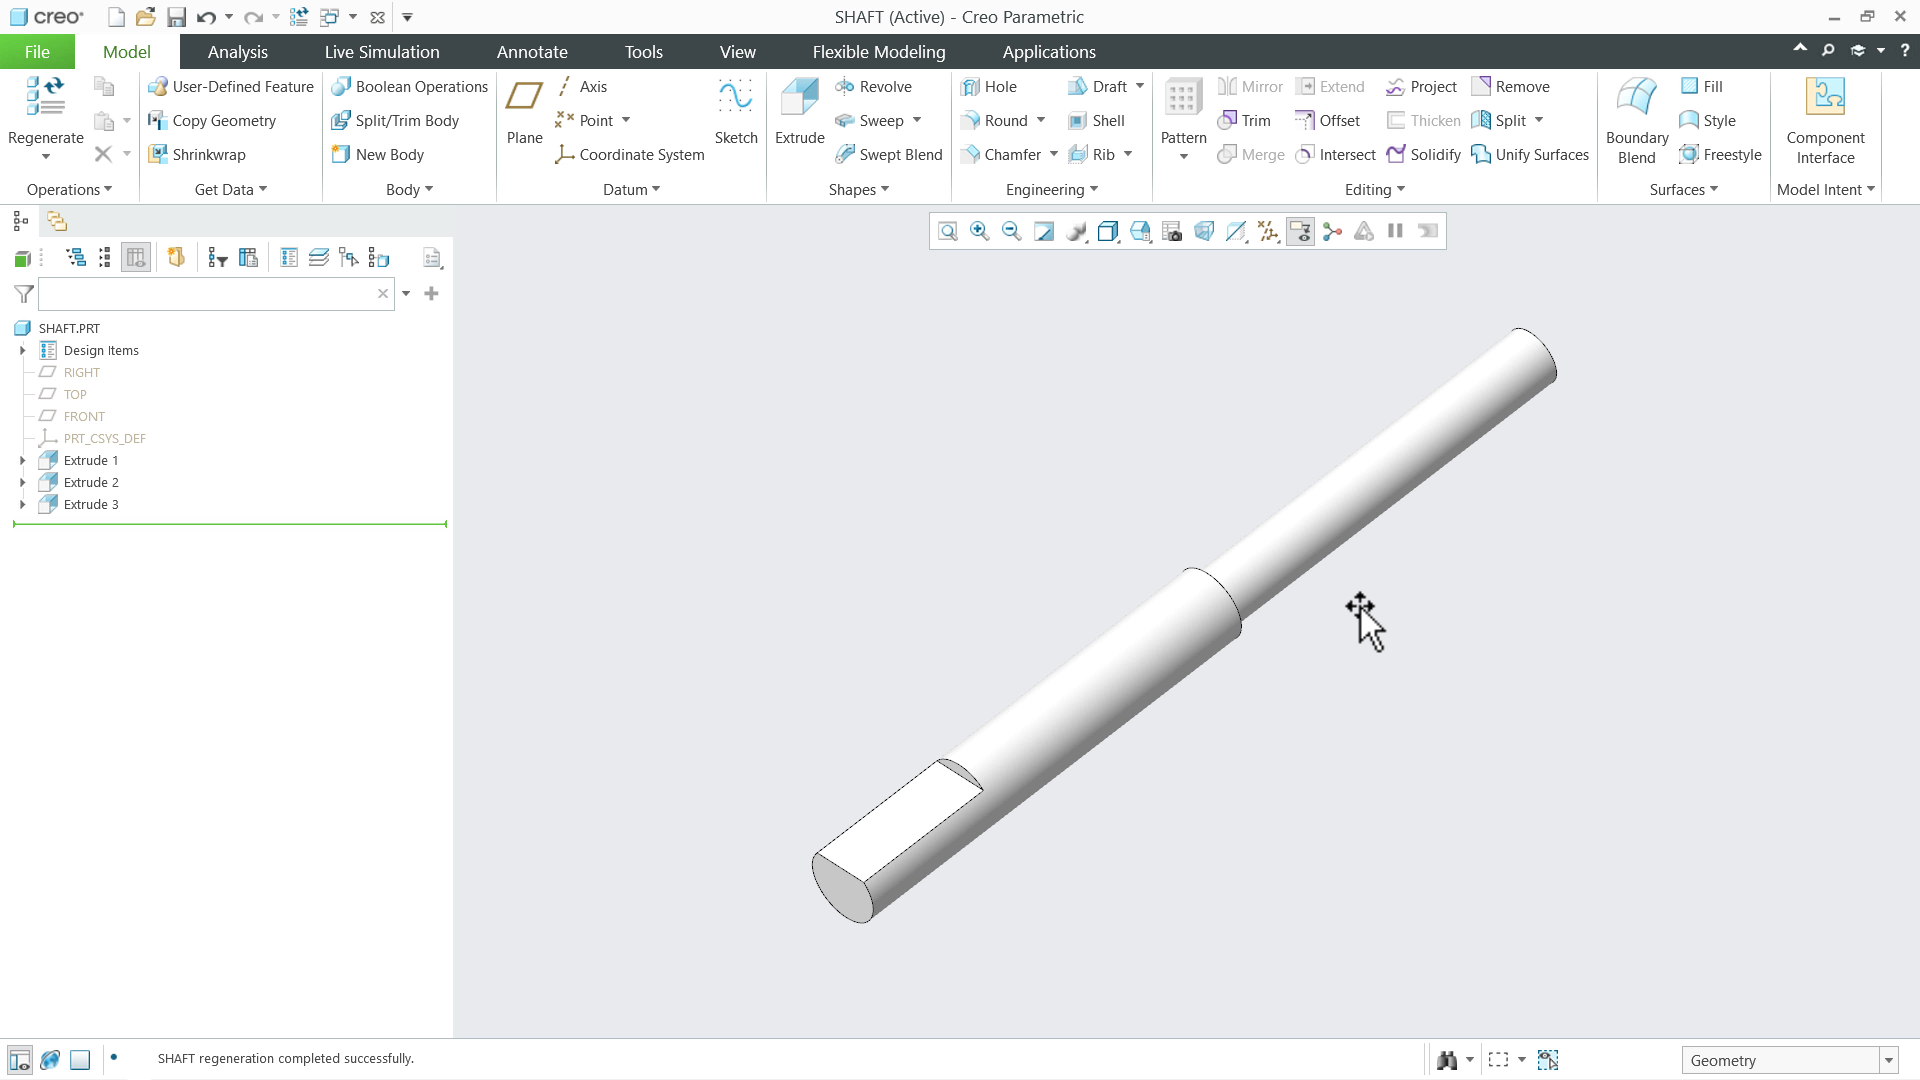Screen dimensions: 1920x1080
Task: Open the Pattern tool
Action: pyautogui.click(x=1183, y=110)
